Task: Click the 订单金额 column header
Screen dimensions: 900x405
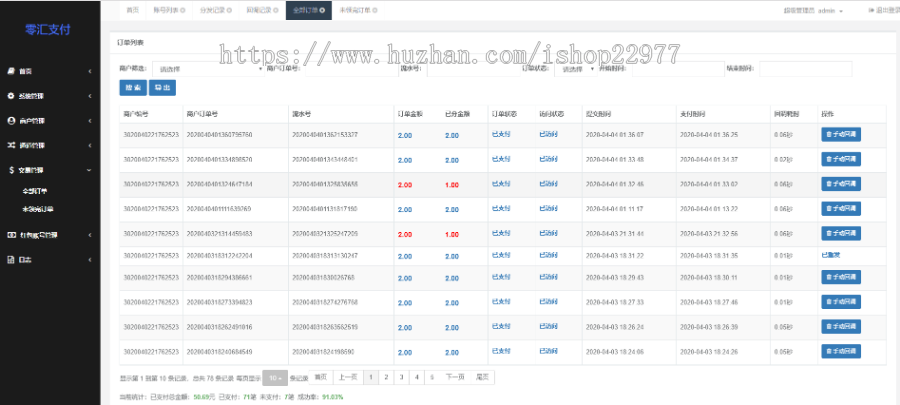Action: (x=410, y=114)
